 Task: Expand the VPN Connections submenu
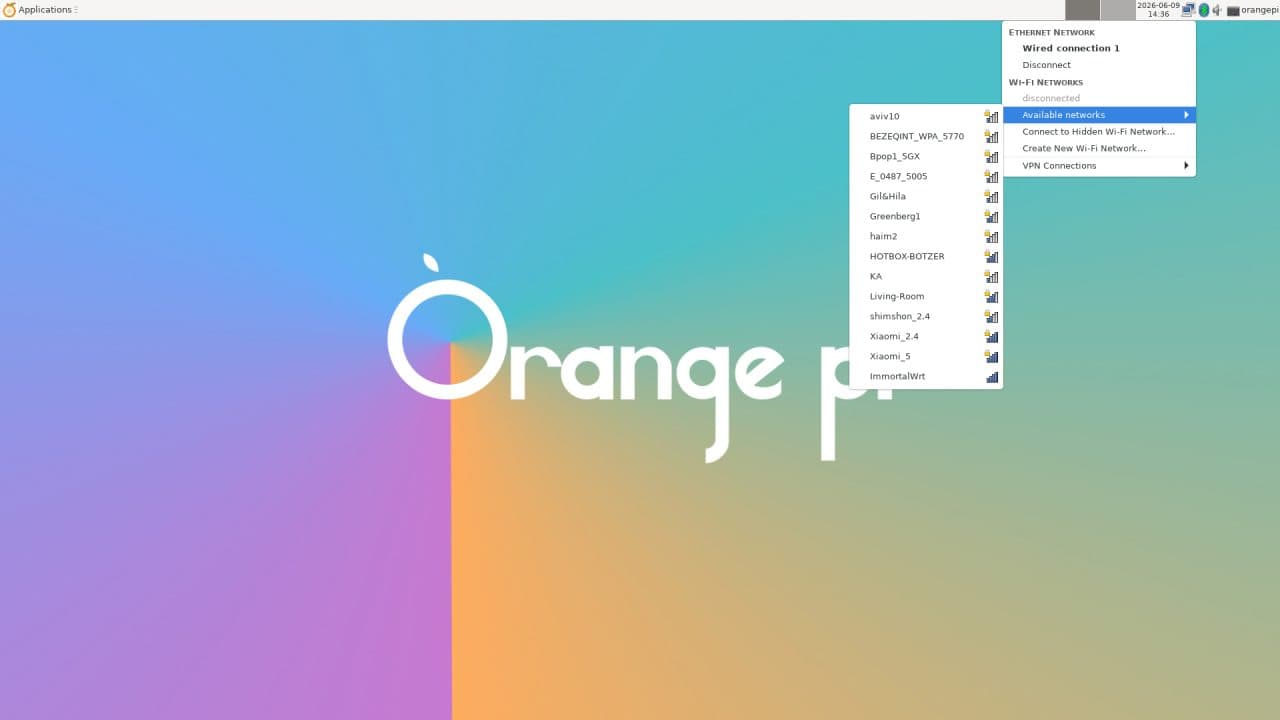click(1099, 166)
